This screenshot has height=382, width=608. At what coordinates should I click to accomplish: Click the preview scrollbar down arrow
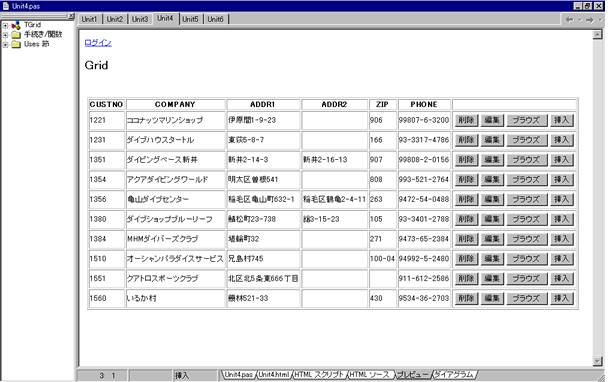point(597,361)
